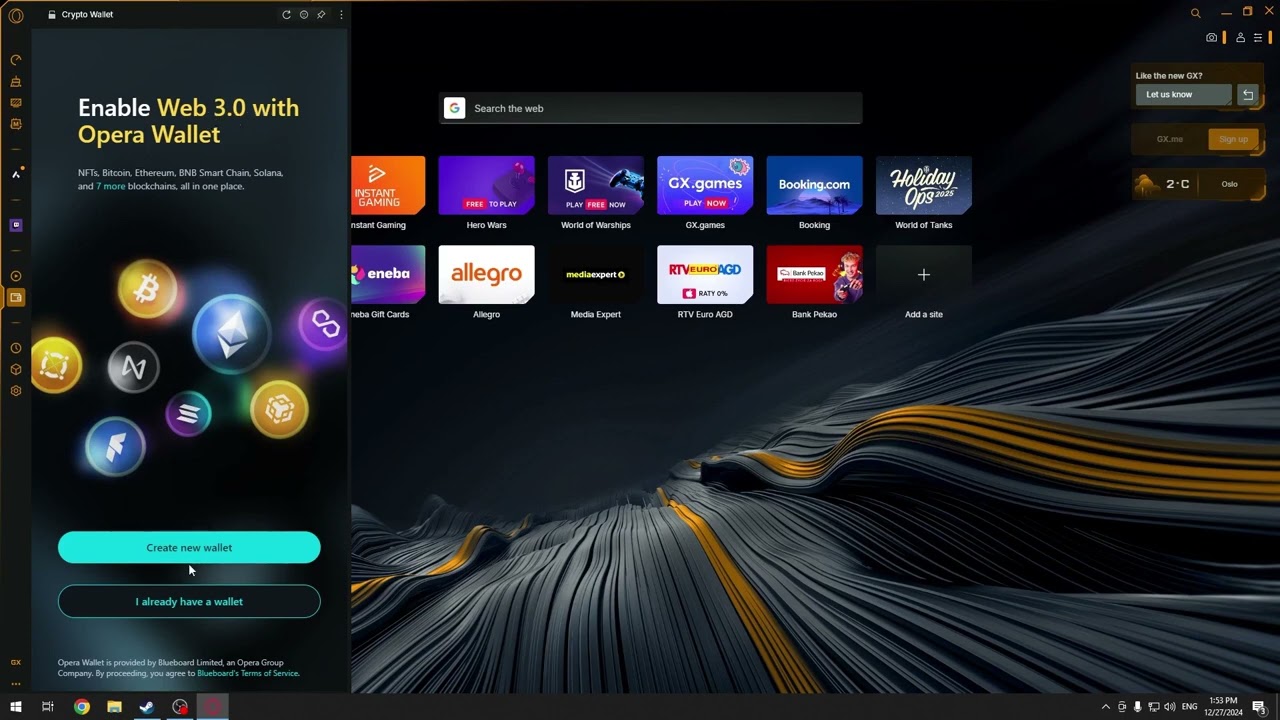The height and width of the screenshot is (720, 1280).
Task: Open GX Control speedometer icon in sidebar
Action: (x=15, y=60)
